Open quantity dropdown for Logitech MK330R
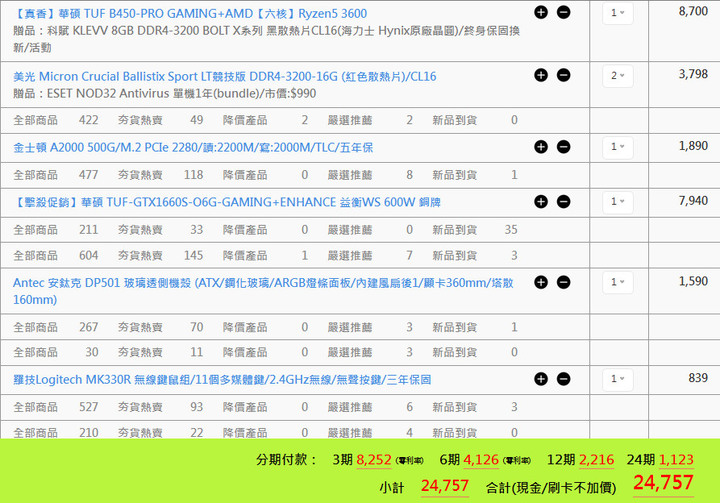The width and height of the screenshot is (720, 503). [x=618, y=379]
